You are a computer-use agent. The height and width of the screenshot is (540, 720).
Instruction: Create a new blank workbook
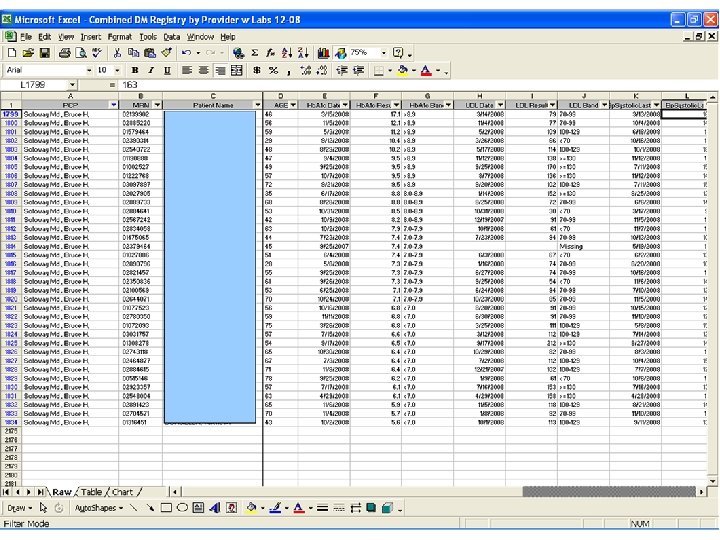[11, 53]
